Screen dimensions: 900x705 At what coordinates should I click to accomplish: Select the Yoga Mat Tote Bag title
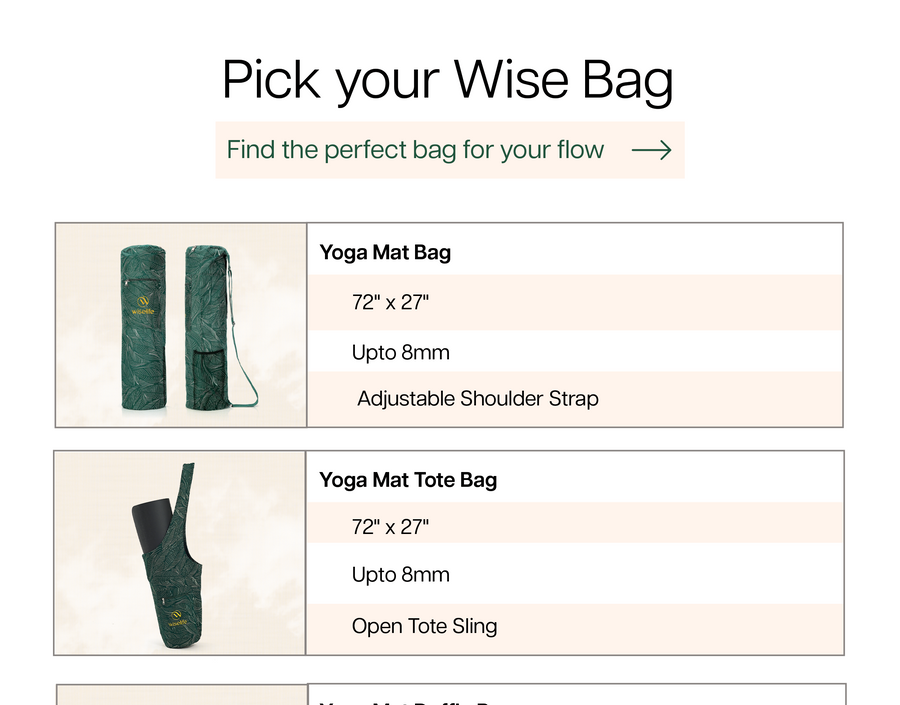(408, 480)
